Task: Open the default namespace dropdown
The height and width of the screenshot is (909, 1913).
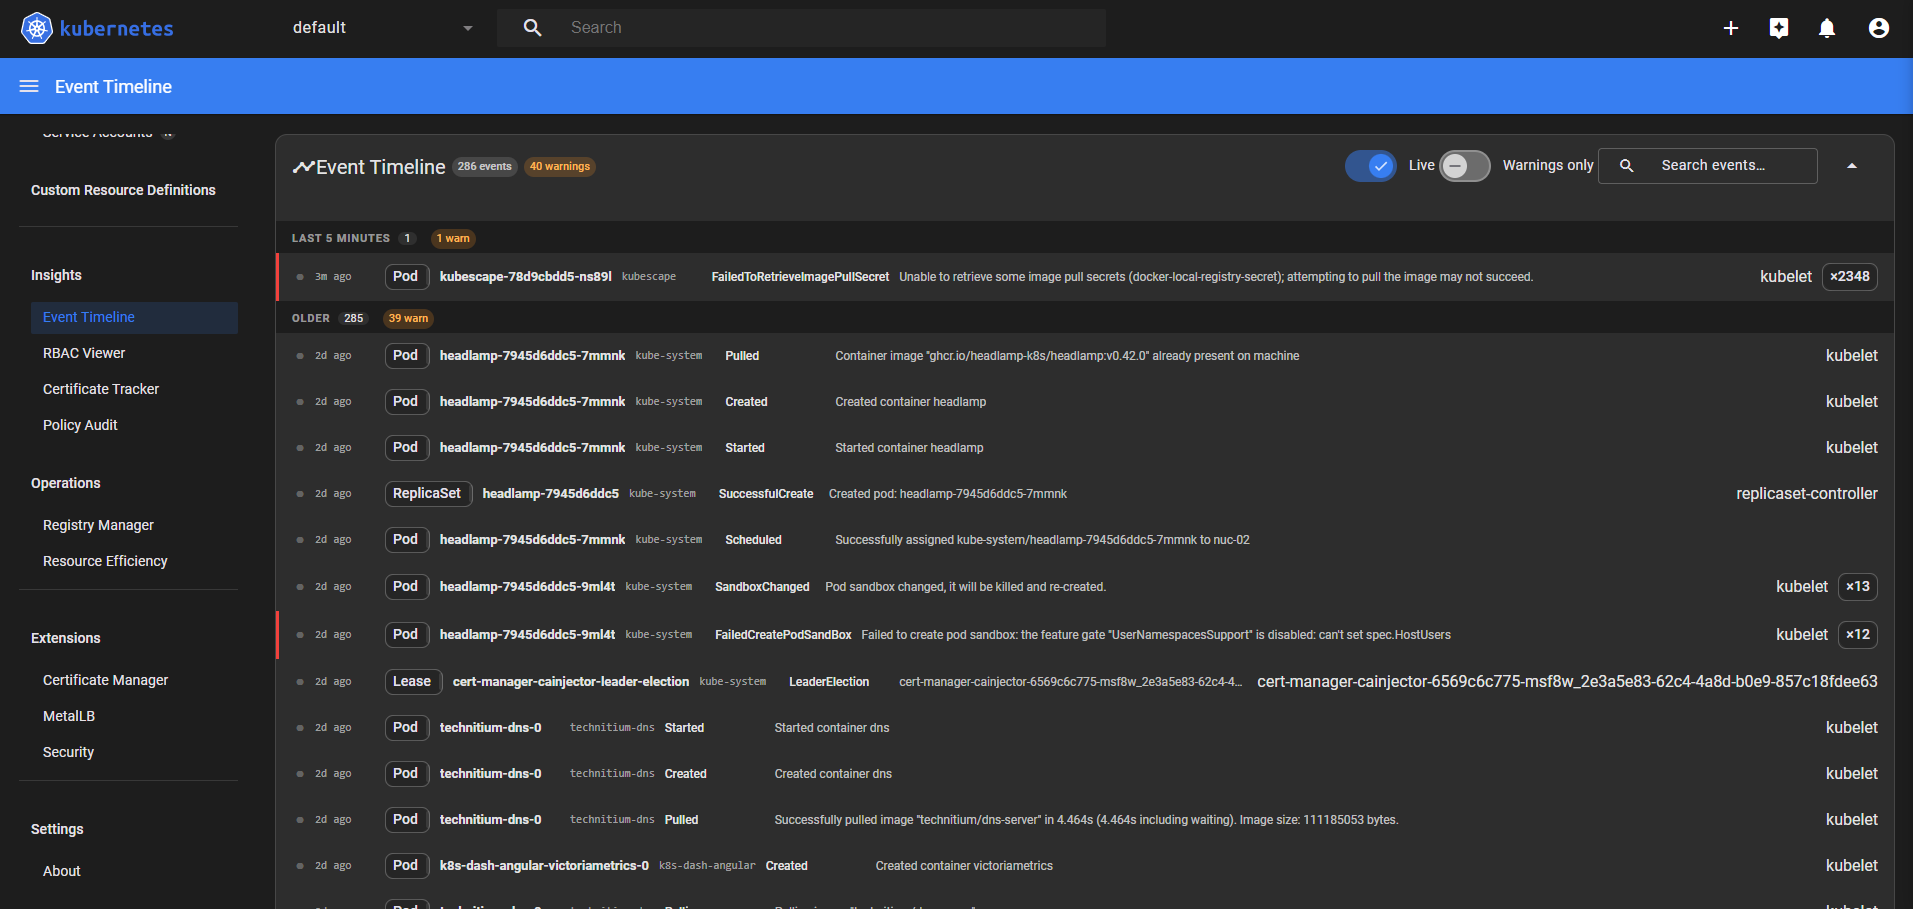Action: [x=383, y=28]
